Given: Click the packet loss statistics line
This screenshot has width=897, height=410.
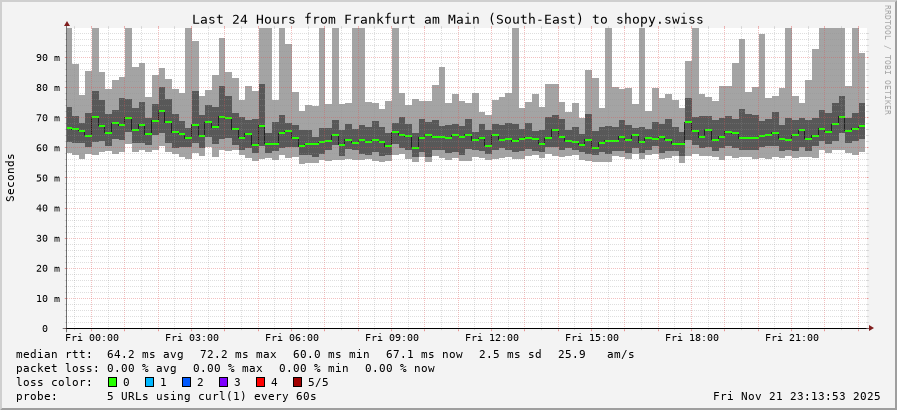Looking at the screenshot, I should click(x=225, y=368).
